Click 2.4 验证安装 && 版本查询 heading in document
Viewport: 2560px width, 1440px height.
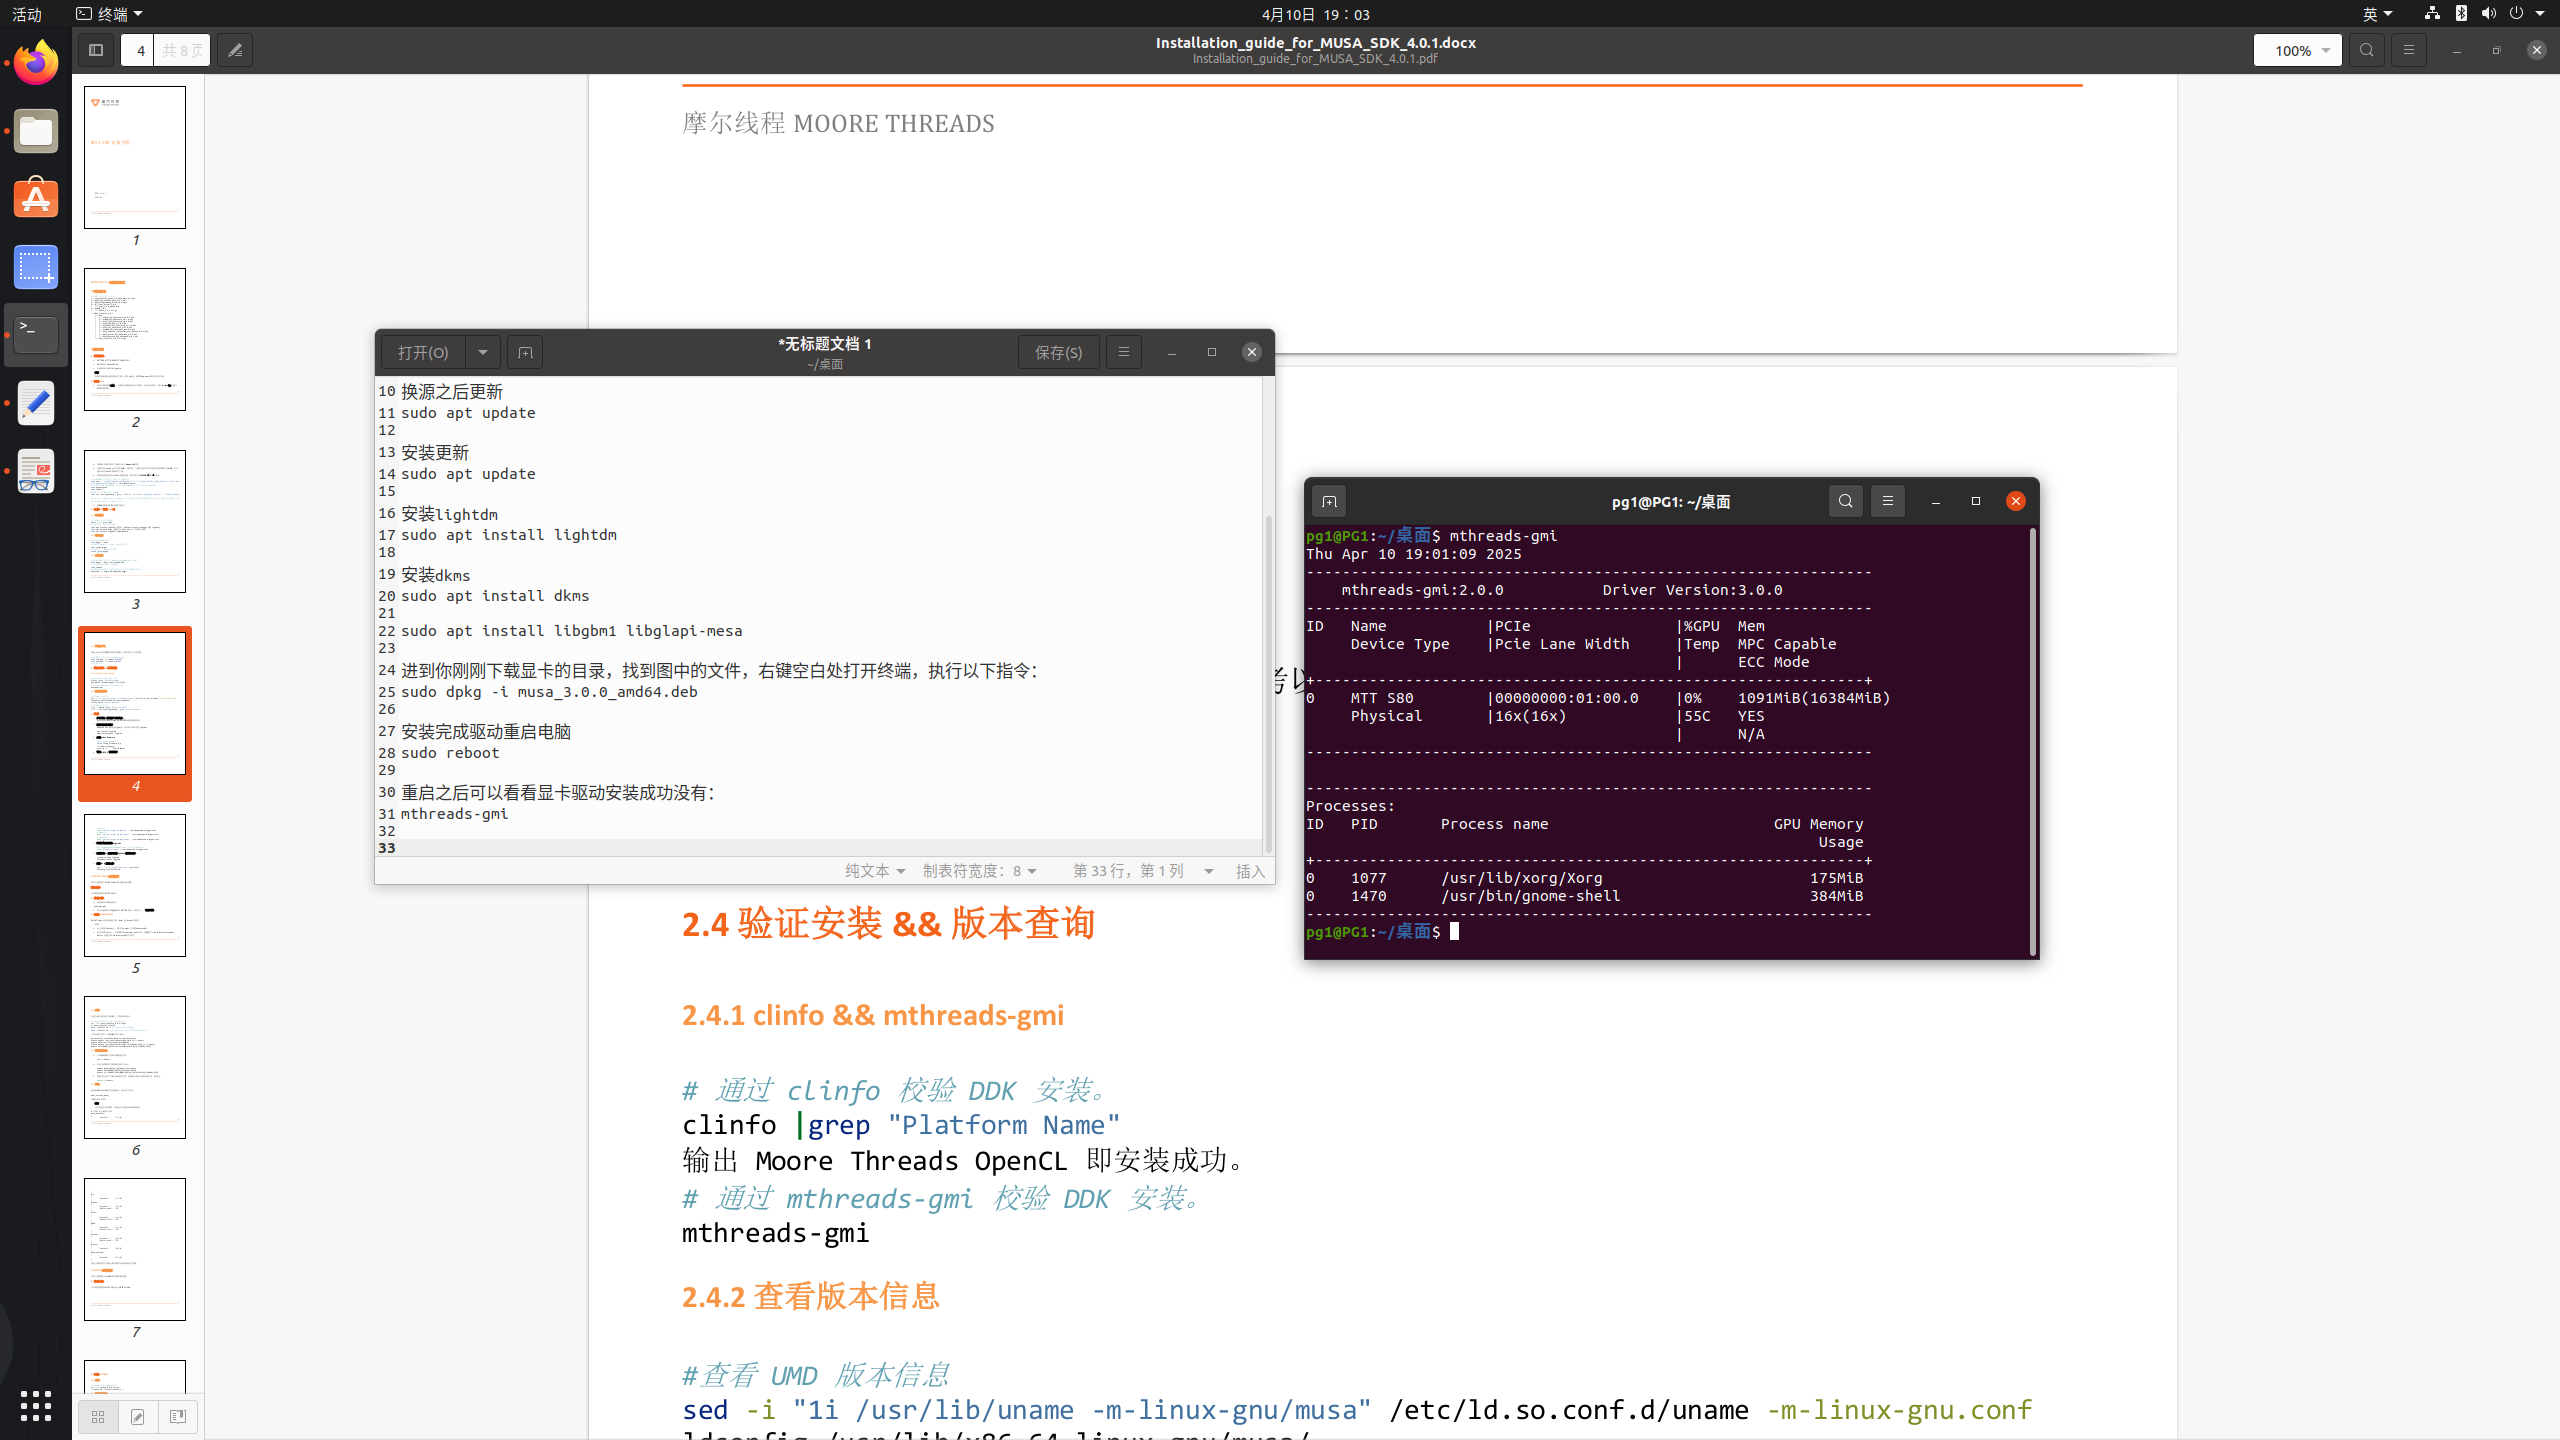tap(888, 923)
